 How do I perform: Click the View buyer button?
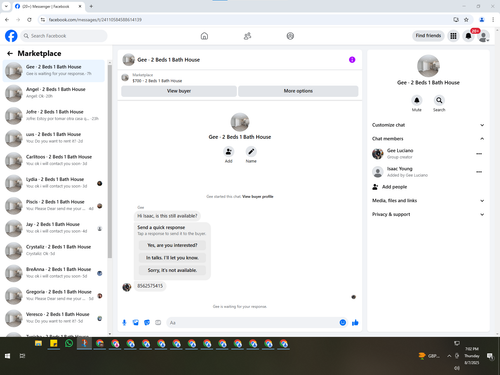(x=179, y=91)
